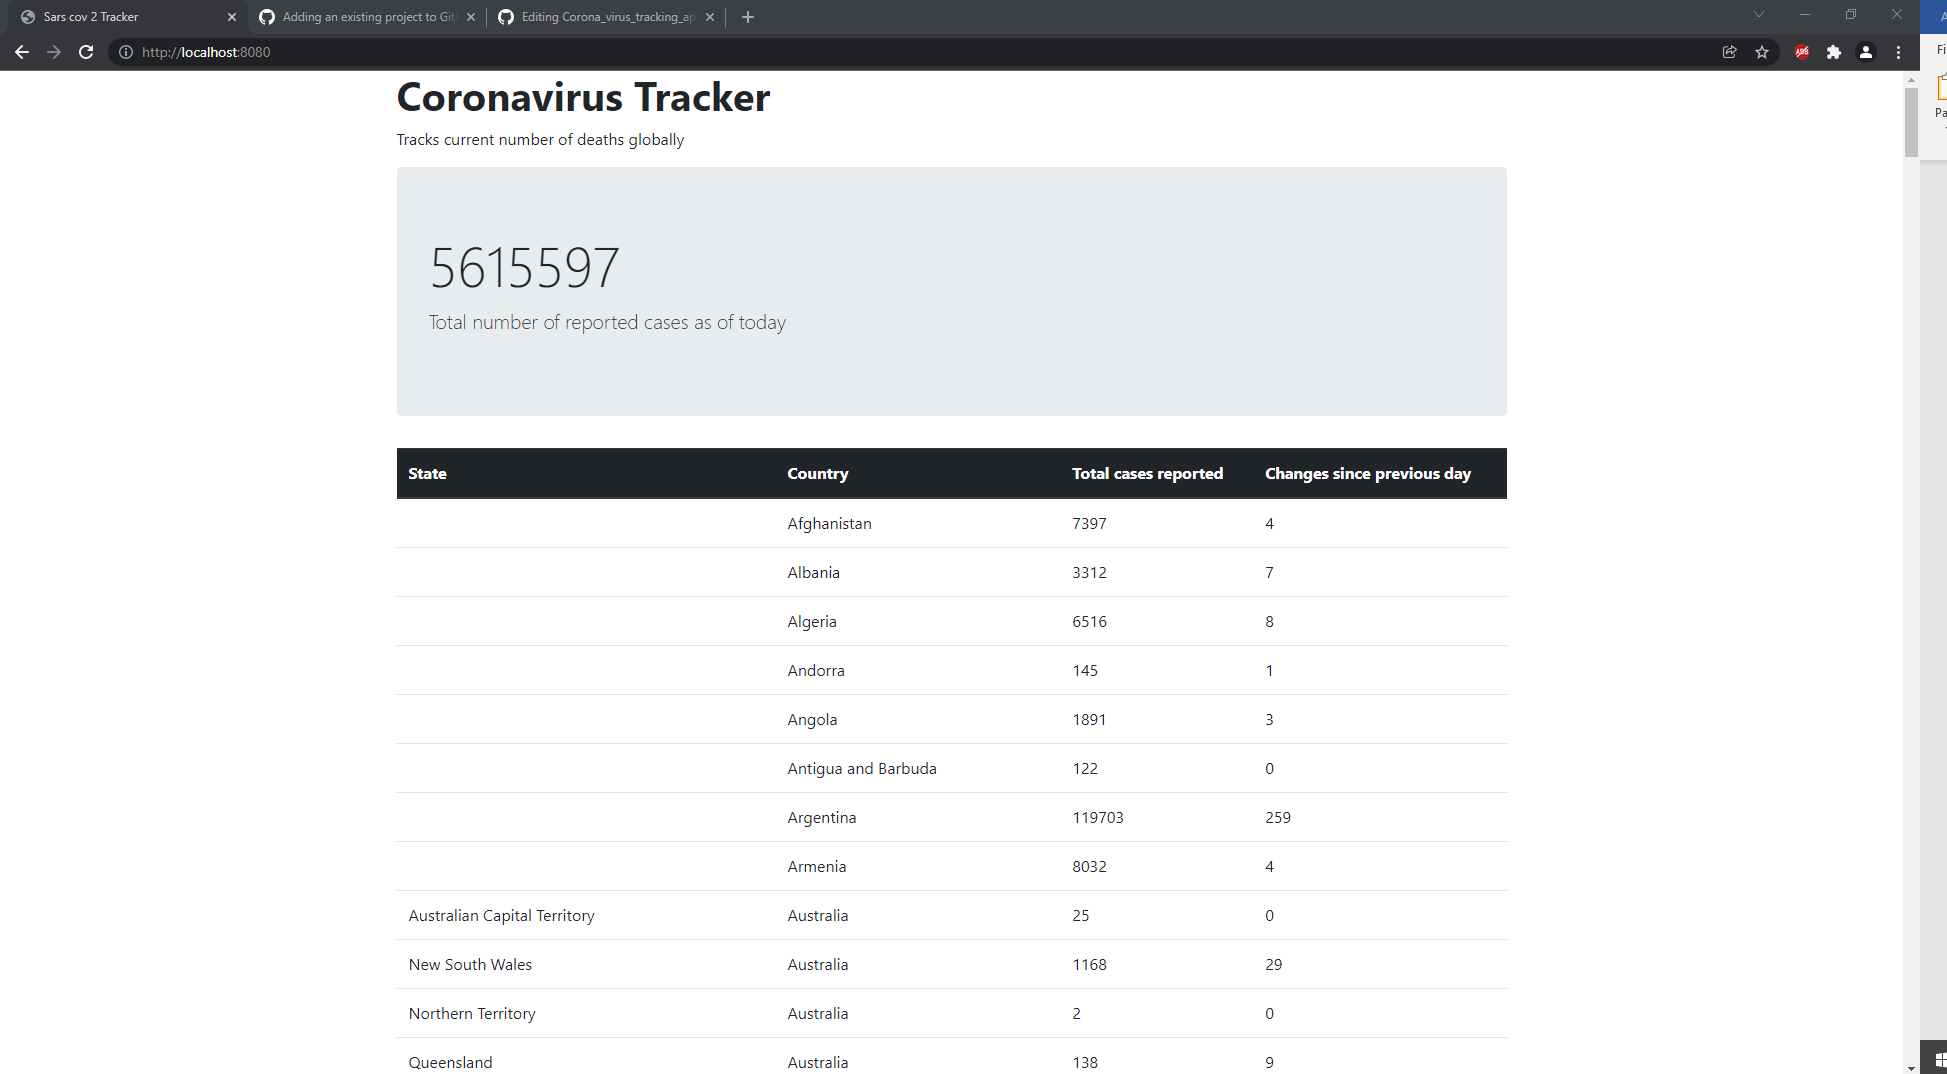
Task: Switch to Adding an existing project tab
Action: [368, 17]
